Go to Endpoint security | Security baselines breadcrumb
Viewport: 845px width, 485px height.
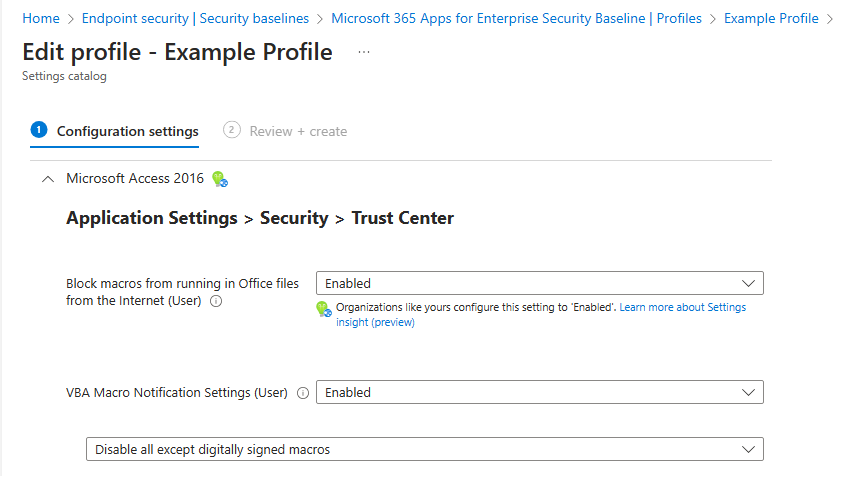click(195, 18)
